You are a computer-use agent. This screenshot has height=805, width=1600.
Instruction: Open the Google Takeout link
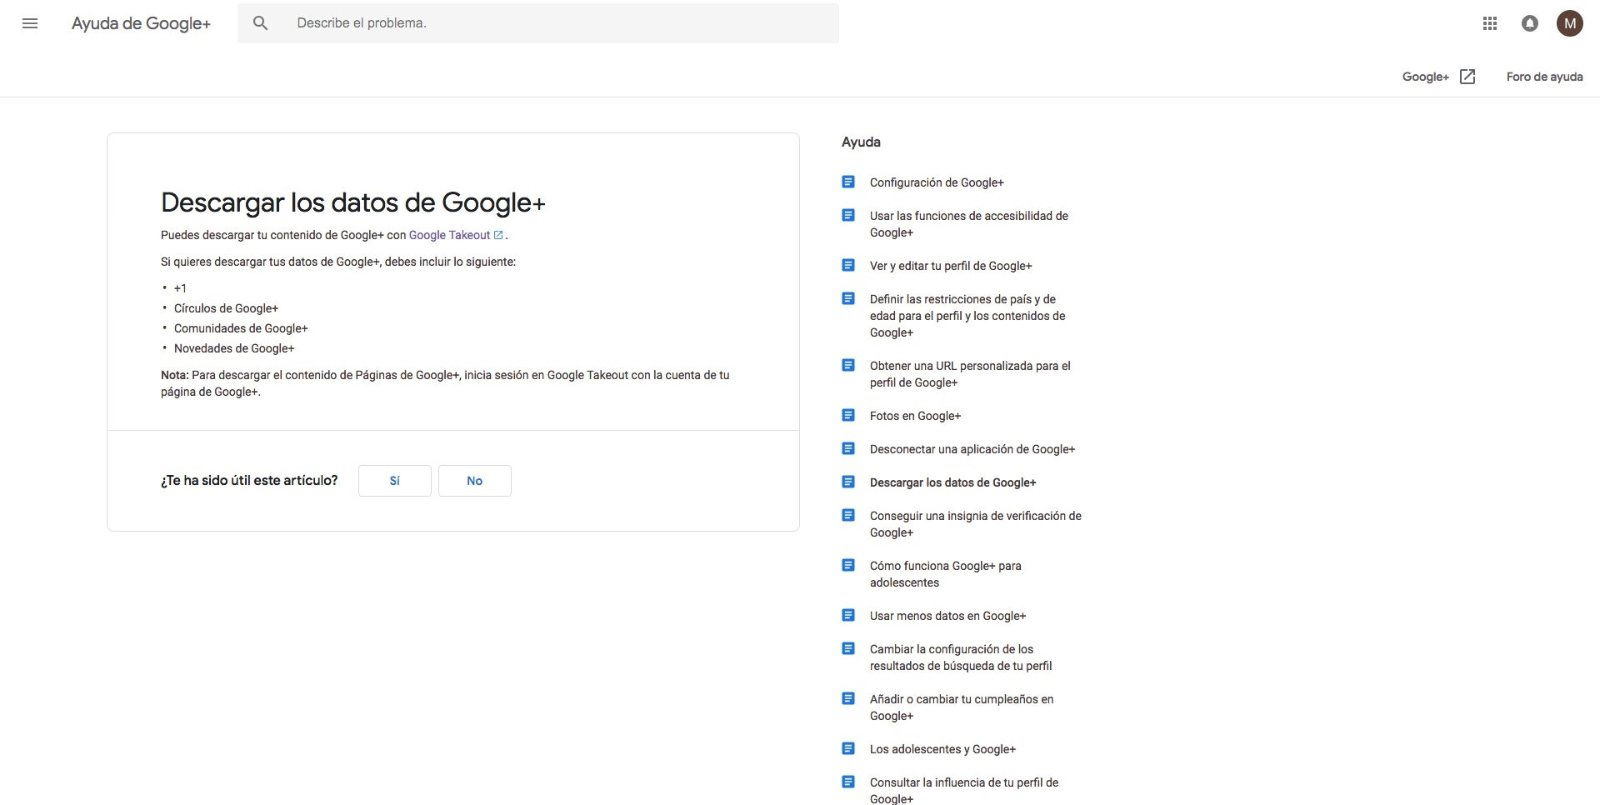click(449, 235)
